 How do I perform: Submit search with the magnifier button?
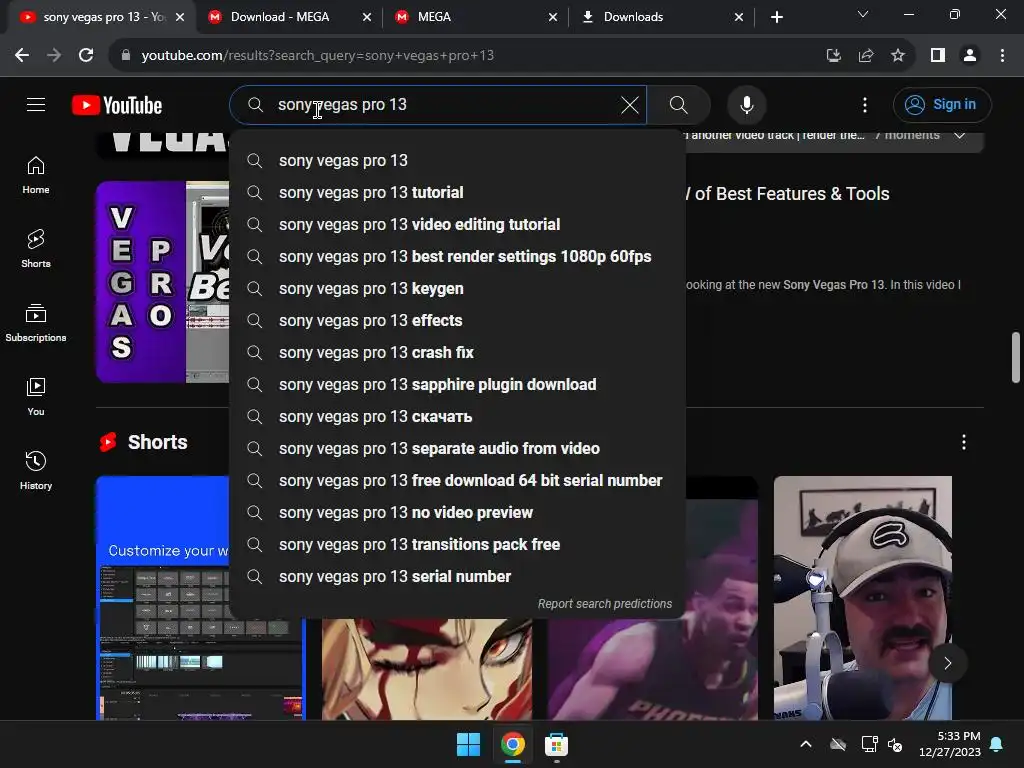point(679,104)
